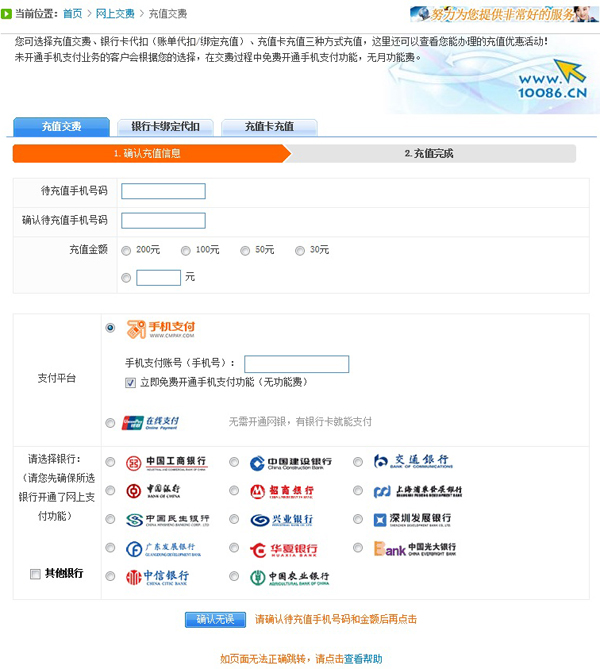The height and width of the screenshot is (669, 600).
Task: Click the 中国民生银行 logo
Action: click(167, 520)
